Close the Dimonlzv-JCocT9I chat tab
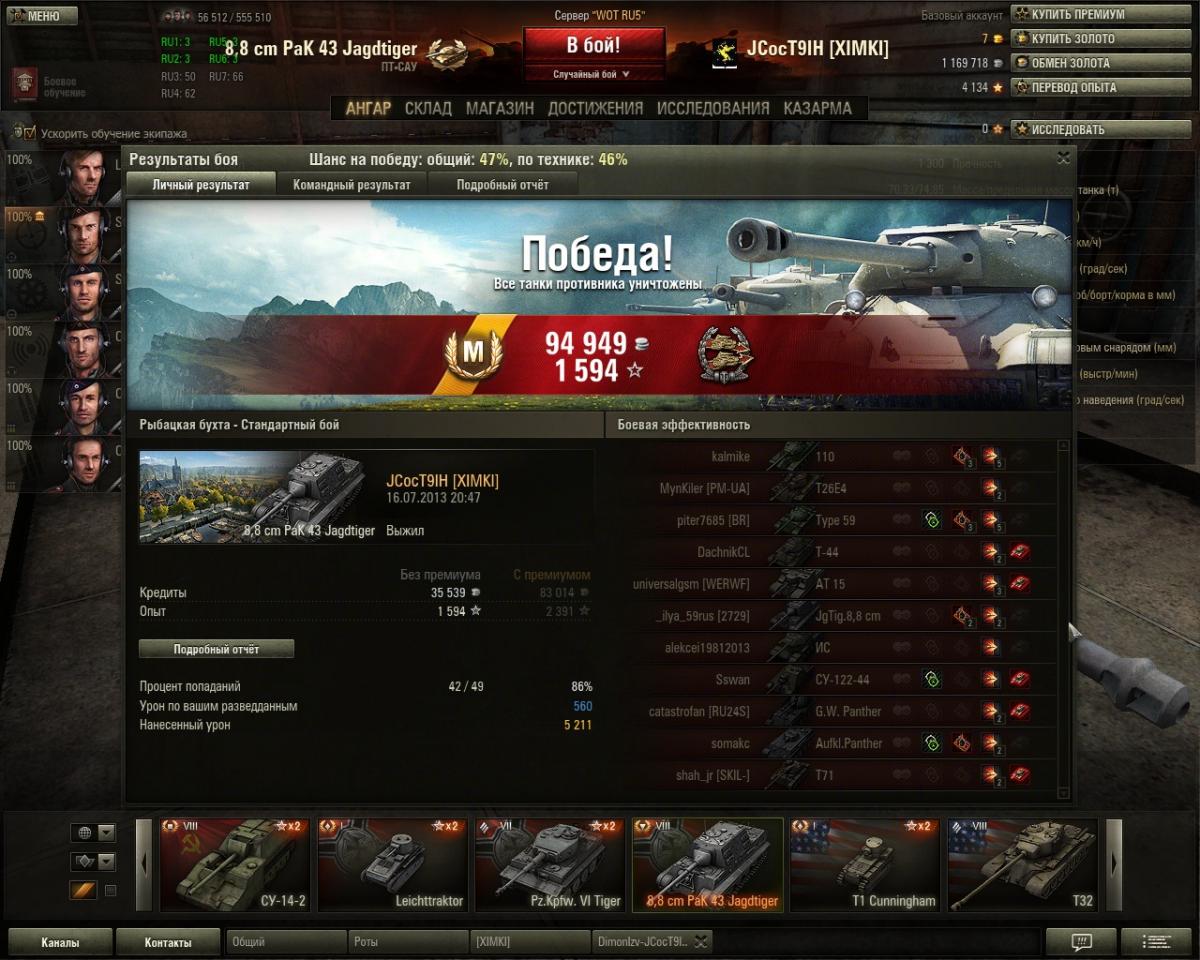Image resolution: width=1200 pixels, height=960 pixels. pos(701,941)
